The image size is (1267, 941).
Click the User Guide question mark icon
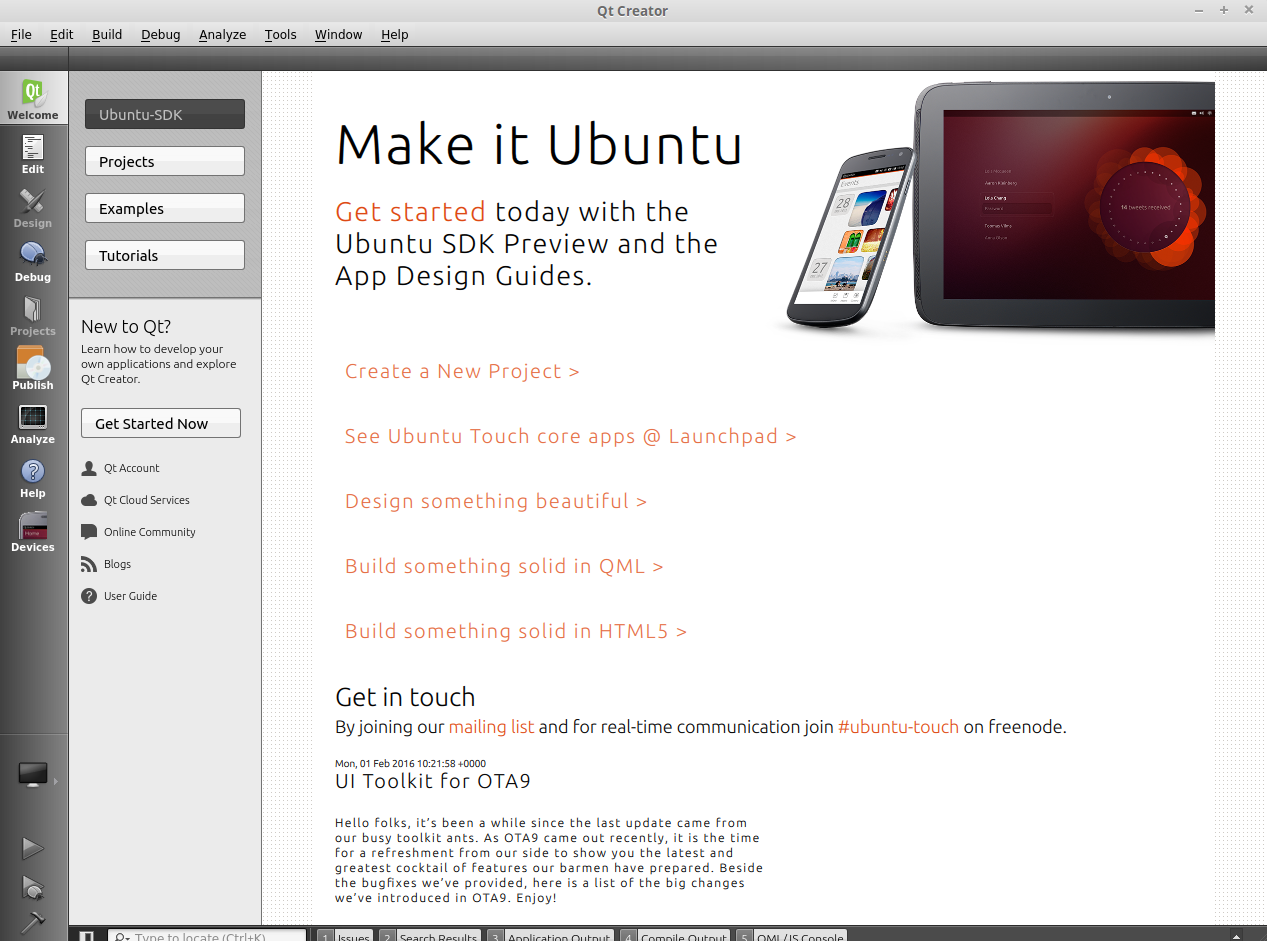[x=89, y=596]
